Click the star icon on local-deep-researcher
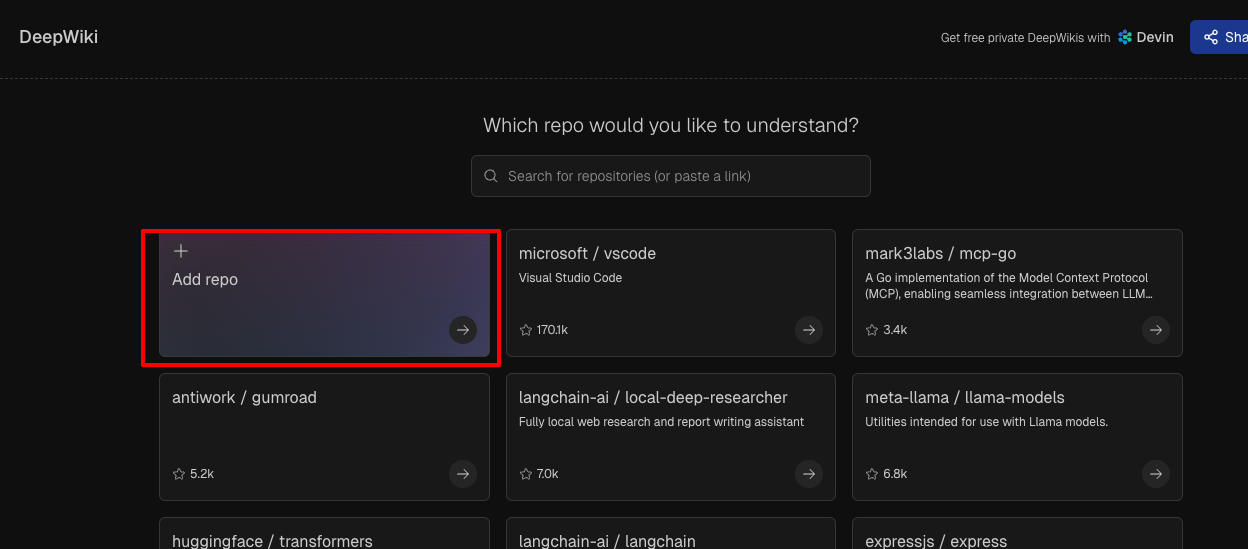Viewport: 1248px width, 549px height. [x=526, y=474]
